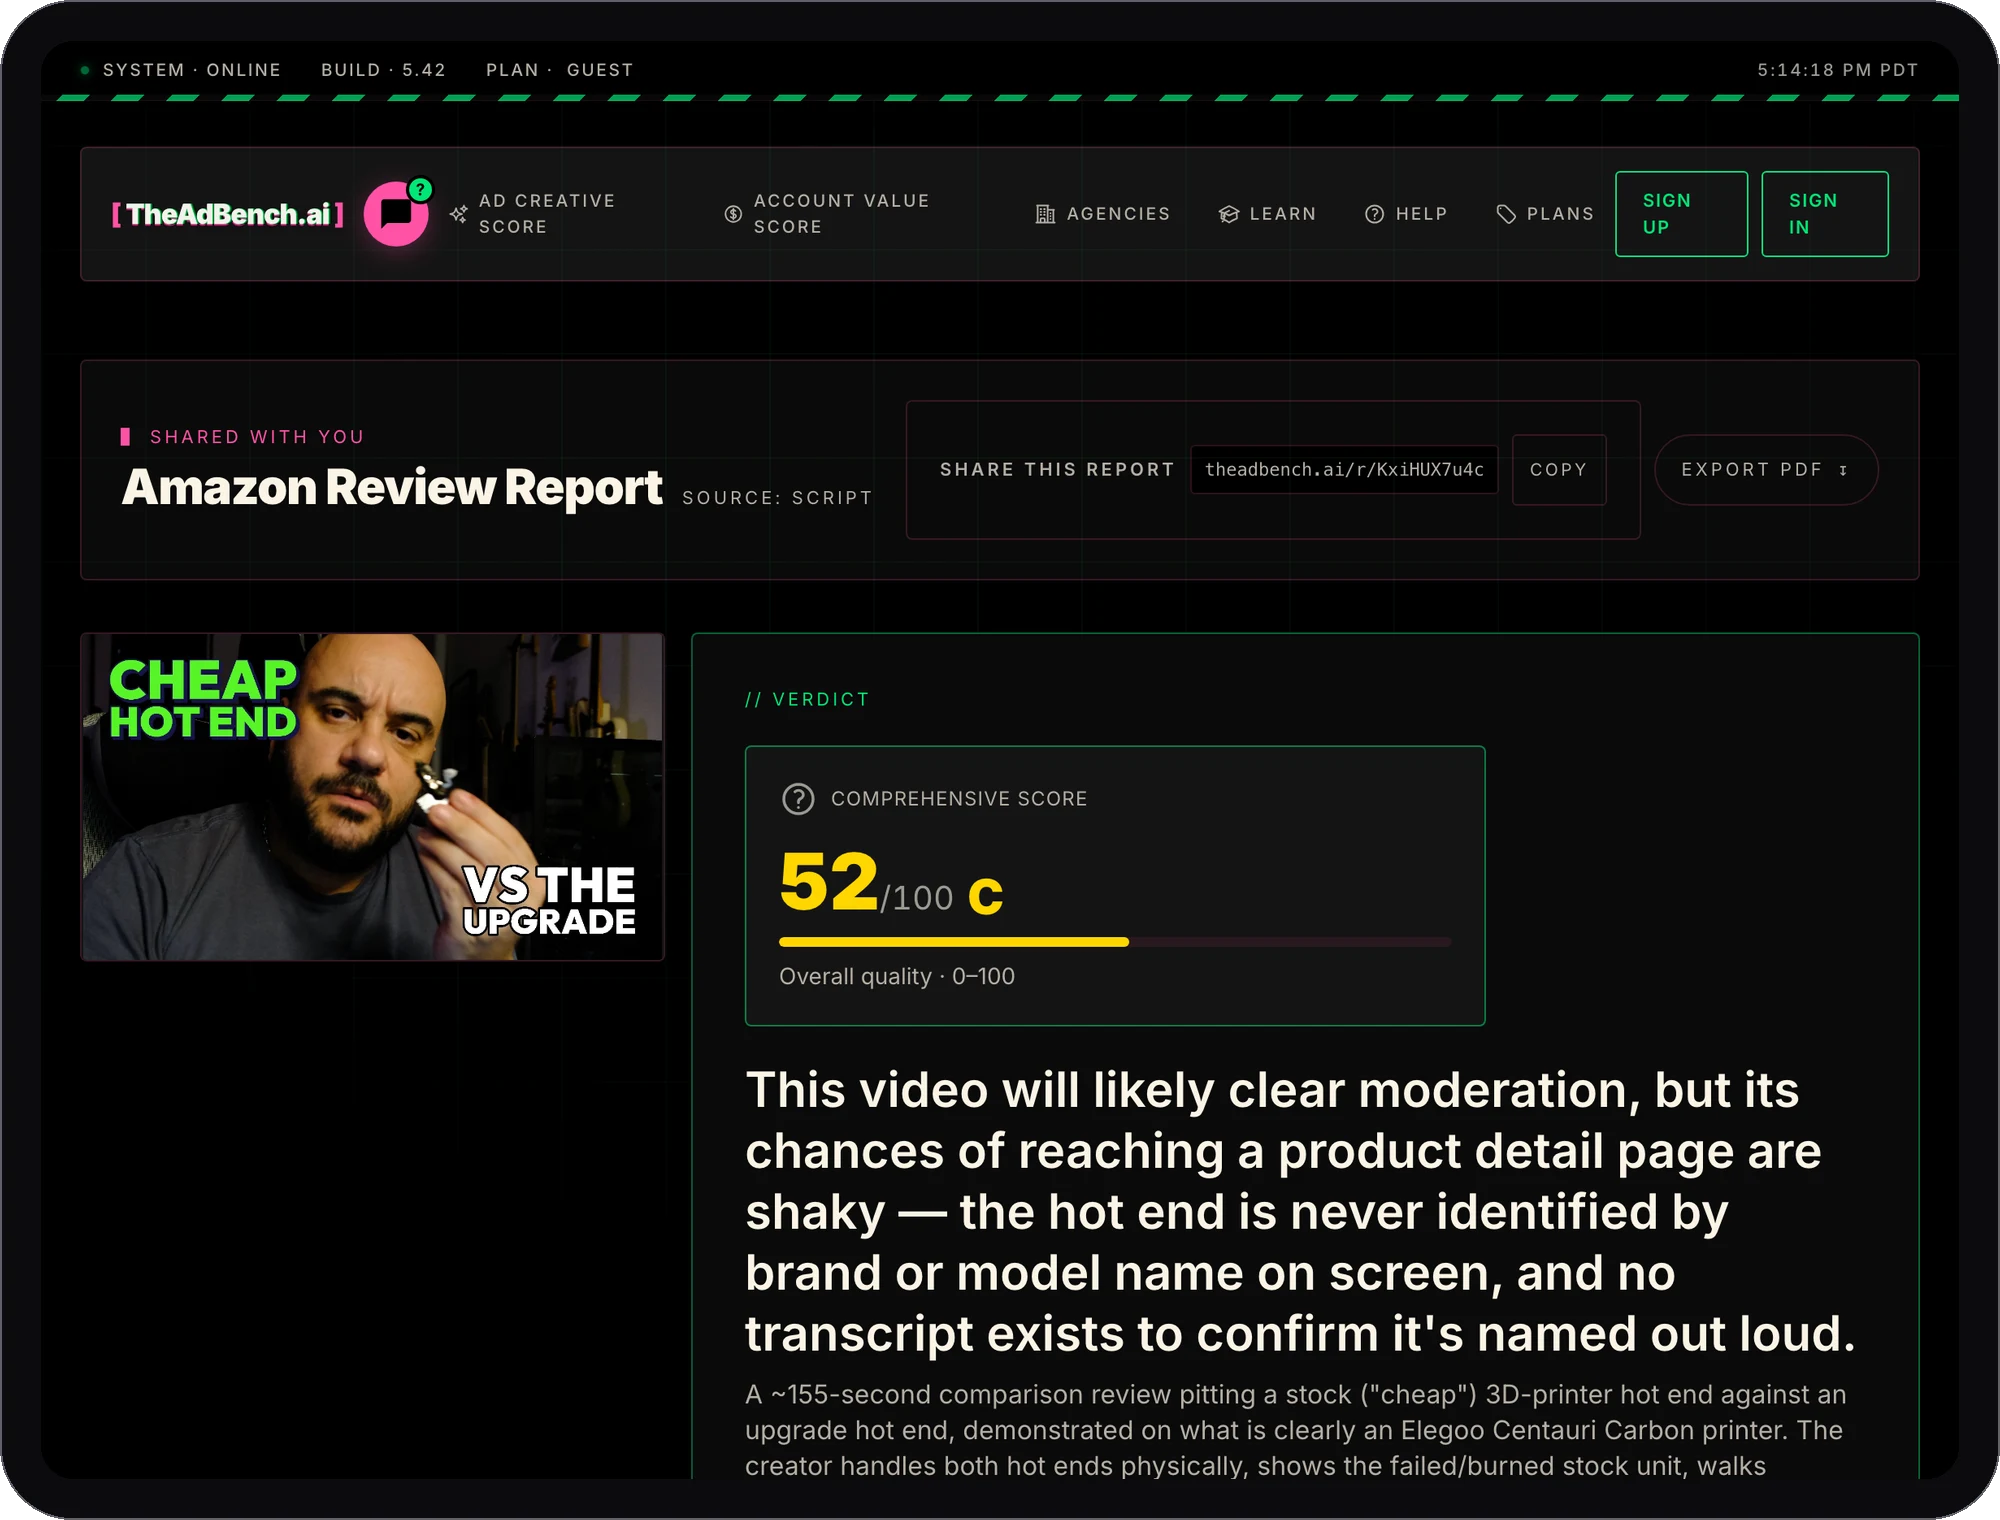Click the SHARED WITH YOU label
The height and width of the screenshot is (1520, 2000).
pyautogui.click(x=257, y=437)
